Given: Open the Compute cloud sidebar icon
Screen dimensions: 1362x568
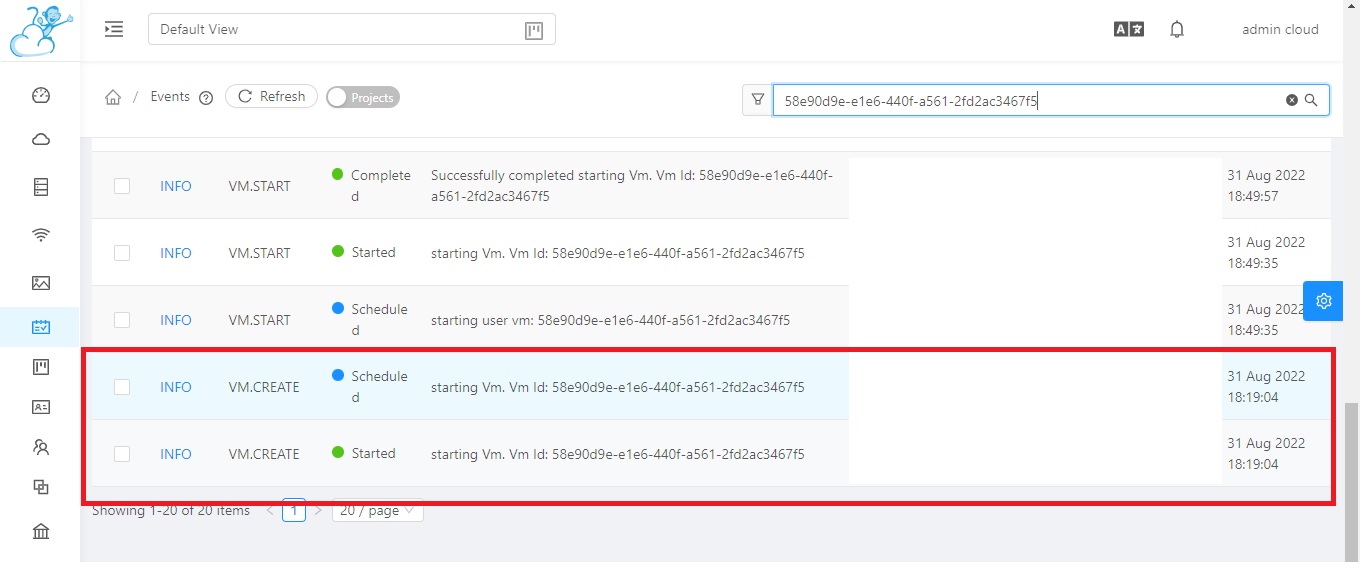Looking at the screenshot, I should 41,140.
